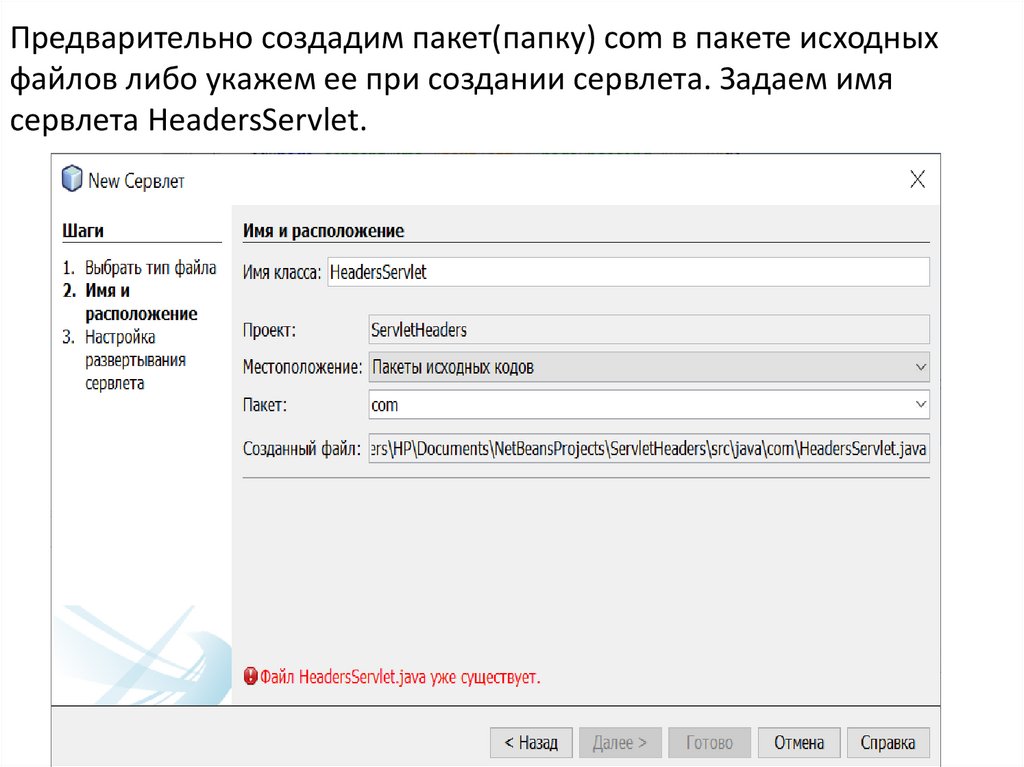Image resolution: width=1024 pixels, height=767 pixels.
Task: Click the Имя класса text field
Action: [x=627, y=272]
